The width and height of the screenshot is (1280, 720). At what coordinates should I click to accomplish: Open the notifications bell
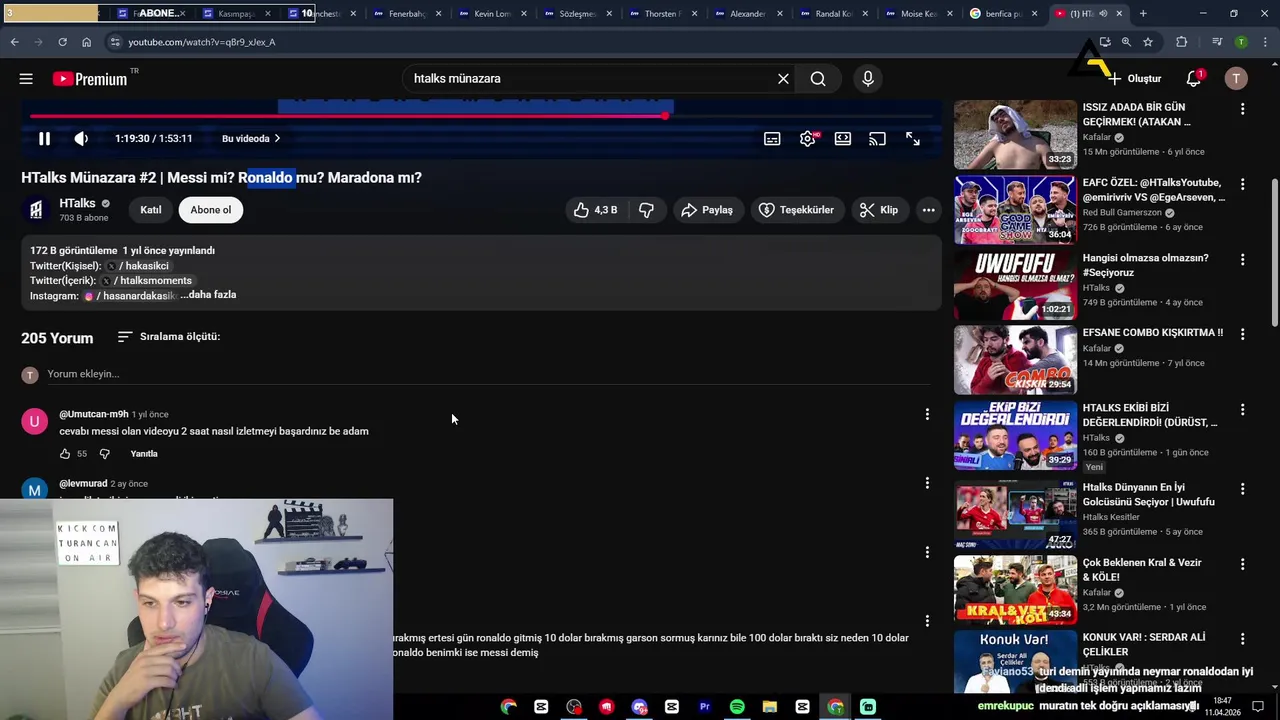(x=1194, y=79)
